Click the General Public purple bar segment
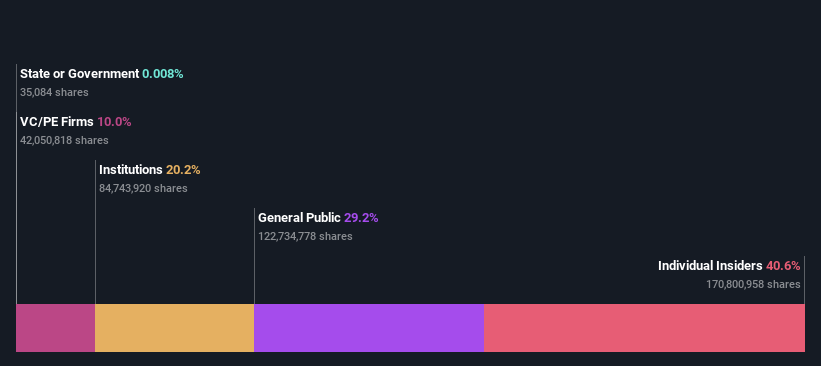 [369, 328]
